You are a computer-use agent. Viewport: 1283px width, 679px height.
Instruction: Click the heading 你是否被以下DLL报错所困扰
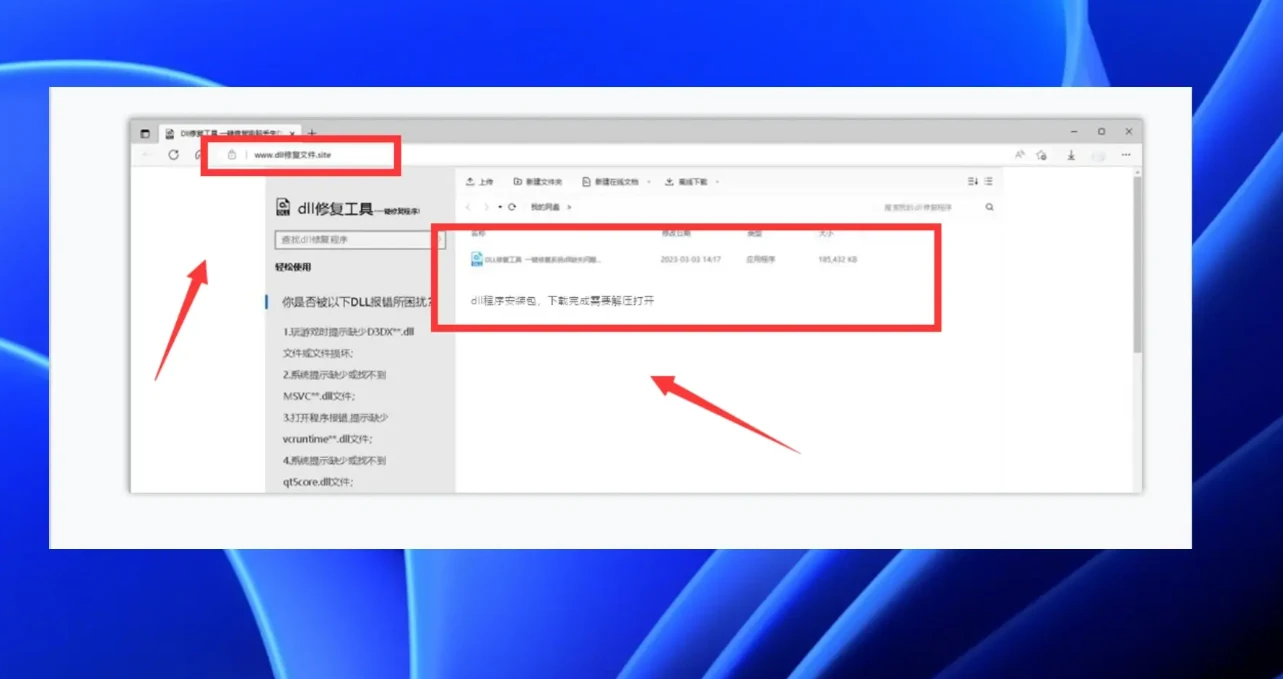click(x=359, y=301)
